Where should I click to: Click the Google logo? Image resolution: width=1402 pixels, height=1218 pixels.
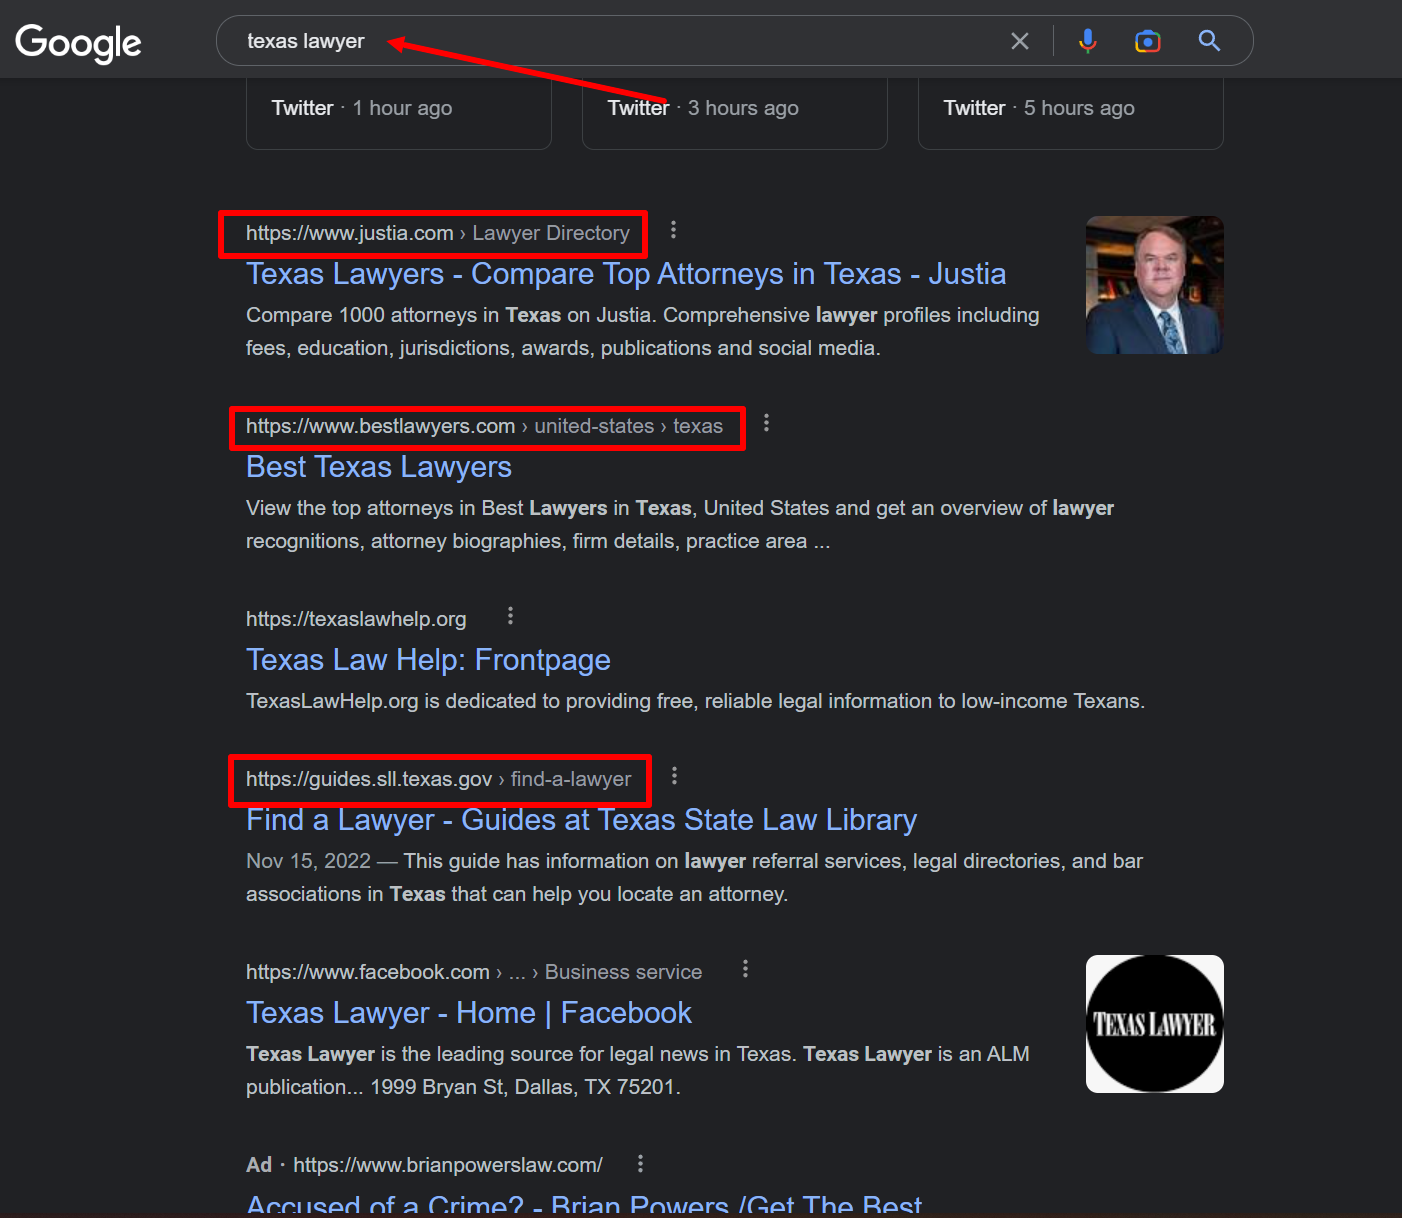pyautogui.click(x=78, y=42)
